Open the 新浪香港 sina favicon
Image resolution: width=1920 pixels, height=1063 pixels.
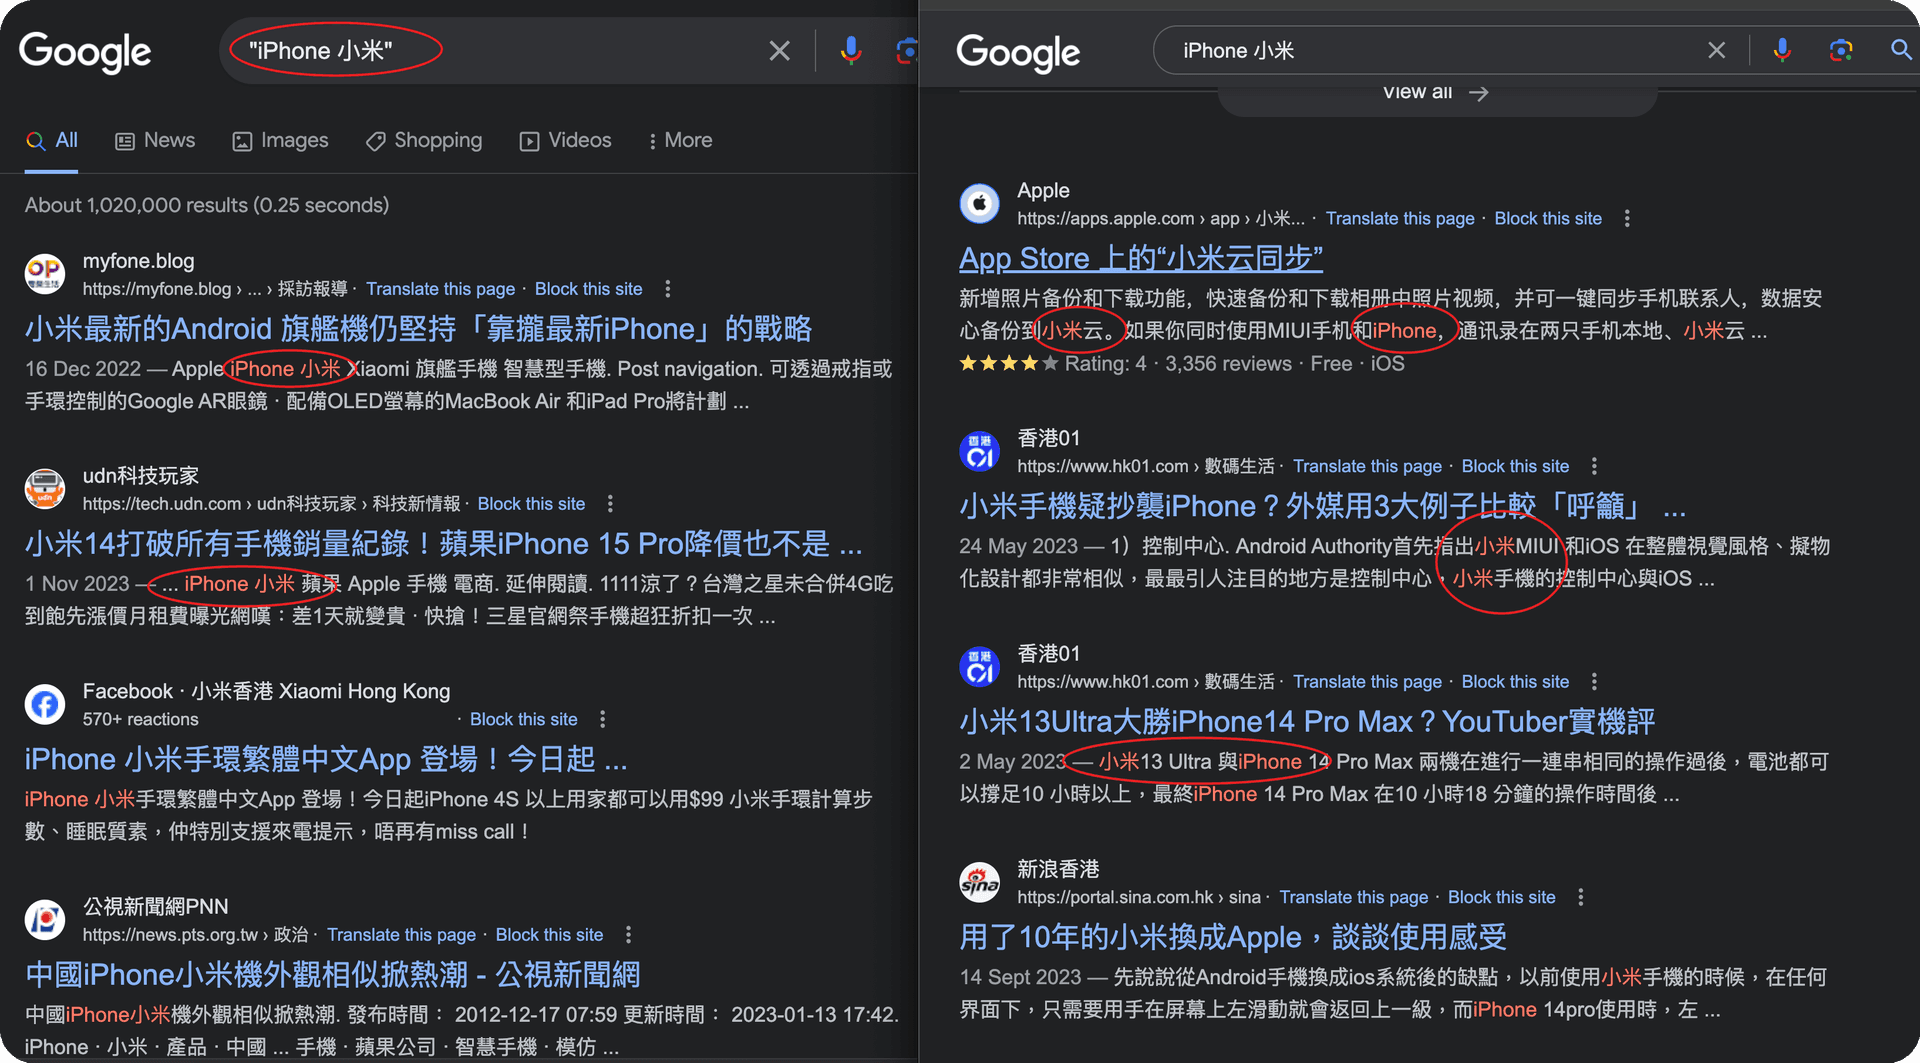(980, 882)
